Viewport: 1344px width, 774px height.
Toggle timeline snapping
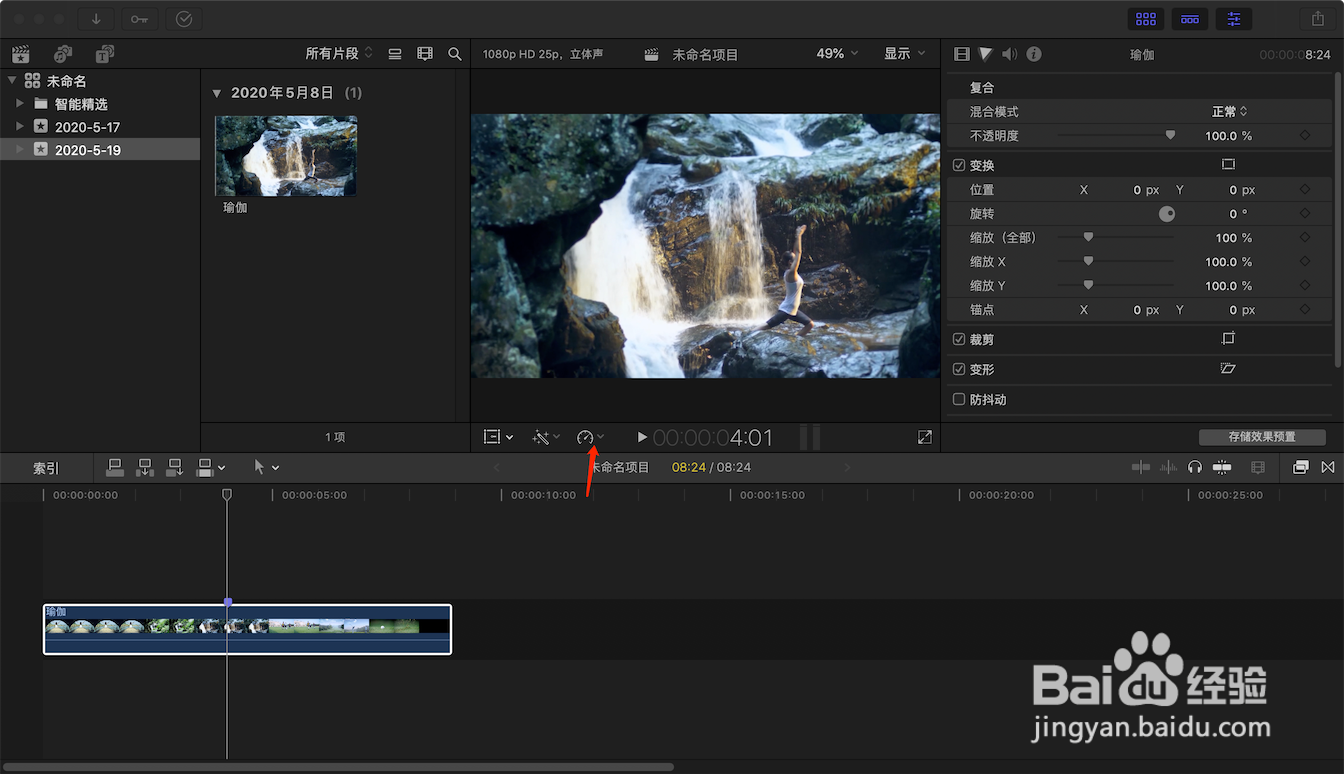tap(1221, 467)
